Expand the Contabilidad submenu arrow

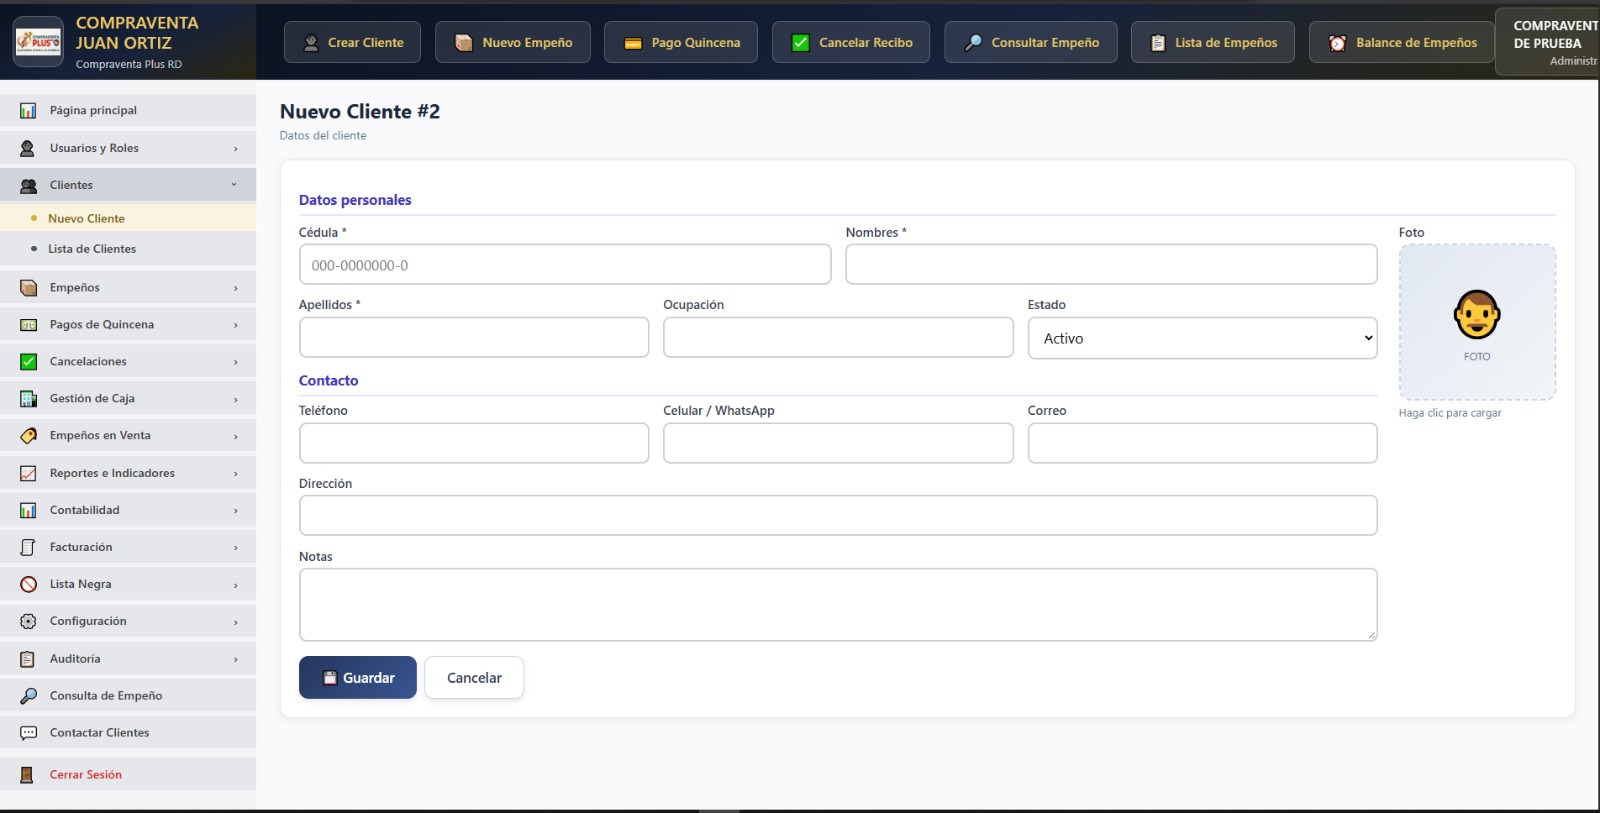tap(236, 511)
